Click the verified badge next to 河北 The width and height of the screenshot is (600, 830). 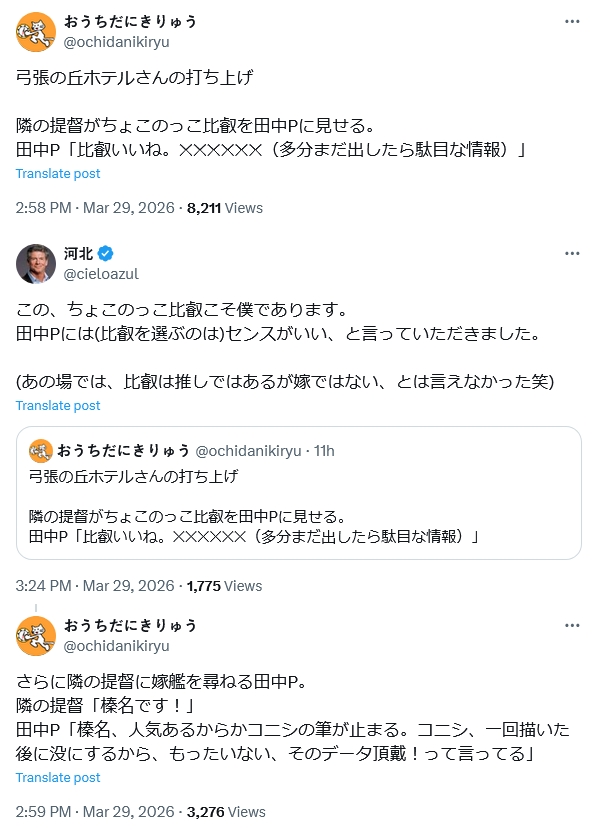point(106,253)
